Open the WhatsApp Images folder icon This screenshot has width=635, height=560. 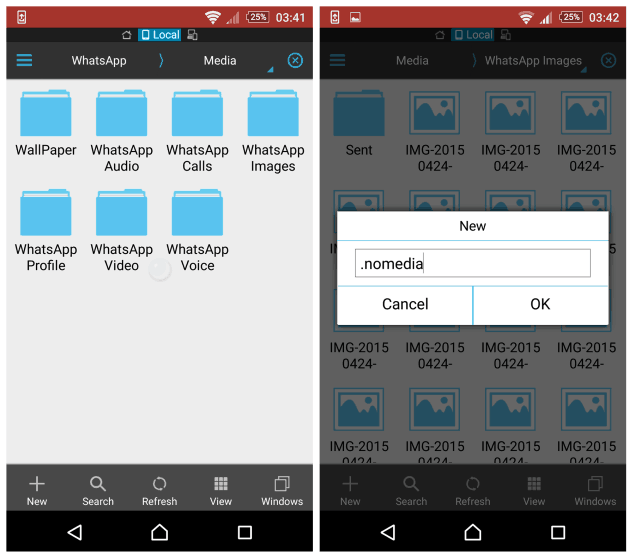click(273, 115)
